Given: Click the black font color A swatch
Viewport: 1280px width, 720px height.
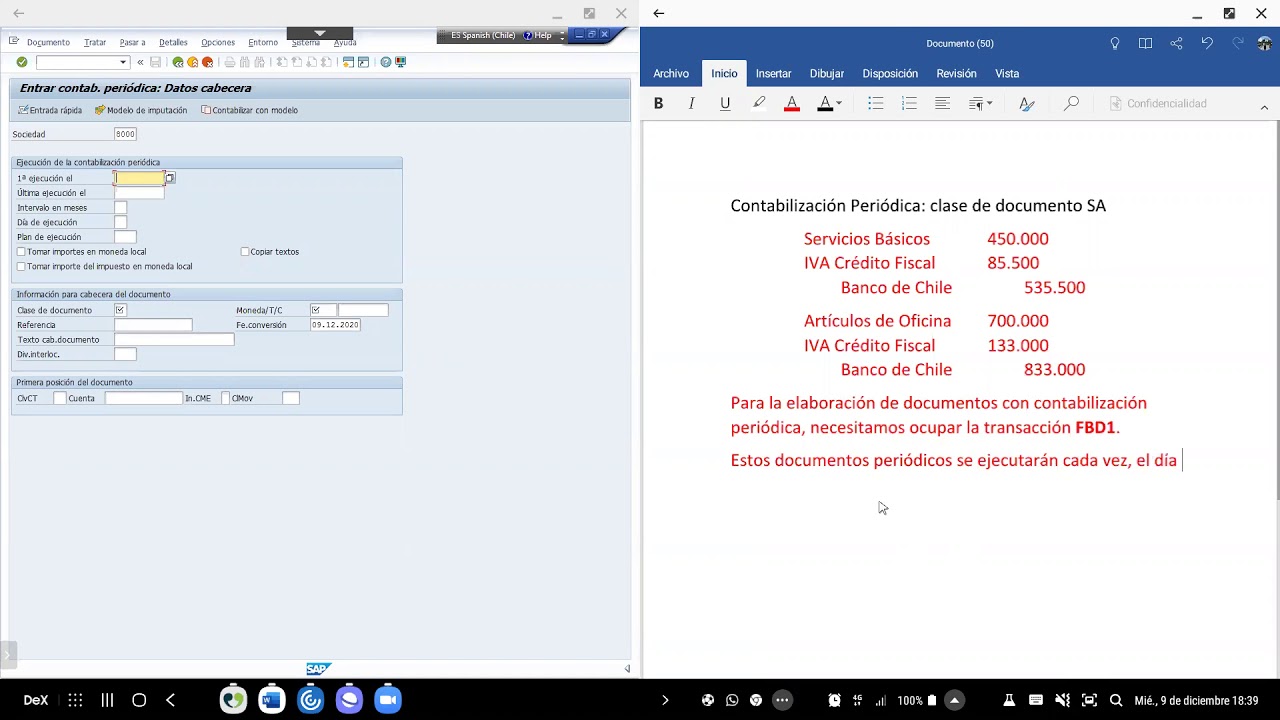Looking at the screenshot, I should [825, 103].
